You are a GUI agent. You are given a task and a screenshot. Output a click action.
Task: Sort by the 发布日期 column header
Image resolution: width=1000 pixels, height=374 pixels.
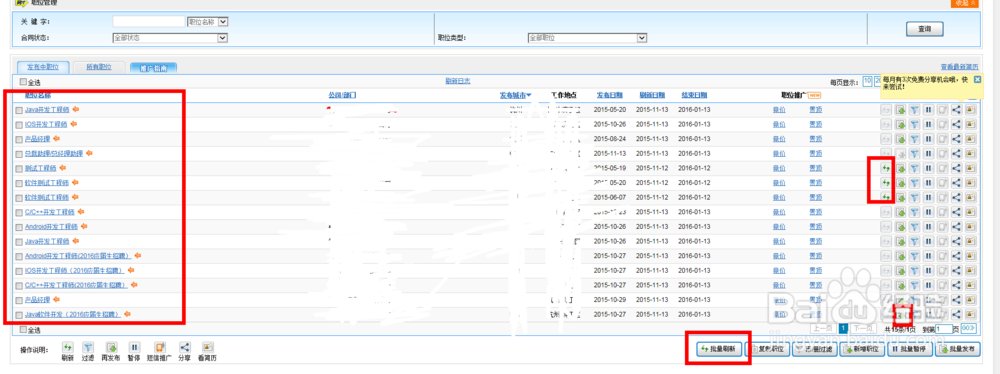click(610, 95)
